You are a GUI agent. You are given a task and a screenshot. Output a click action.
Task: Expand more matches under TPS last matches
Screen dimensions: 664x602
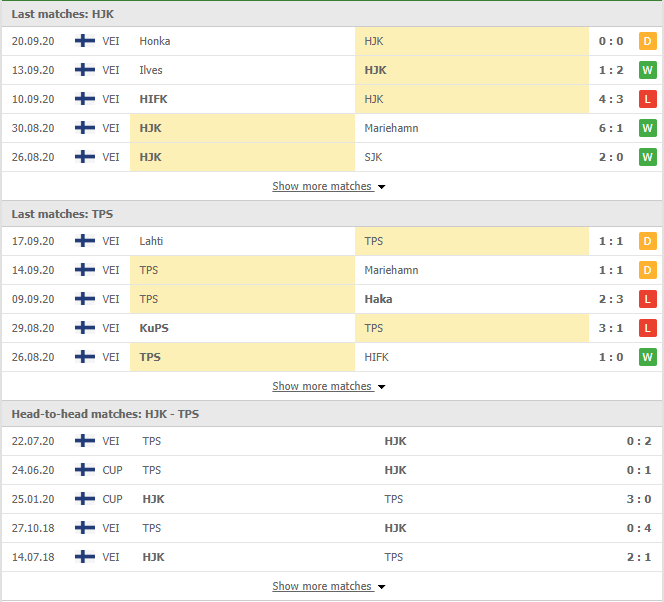[329, 386]
